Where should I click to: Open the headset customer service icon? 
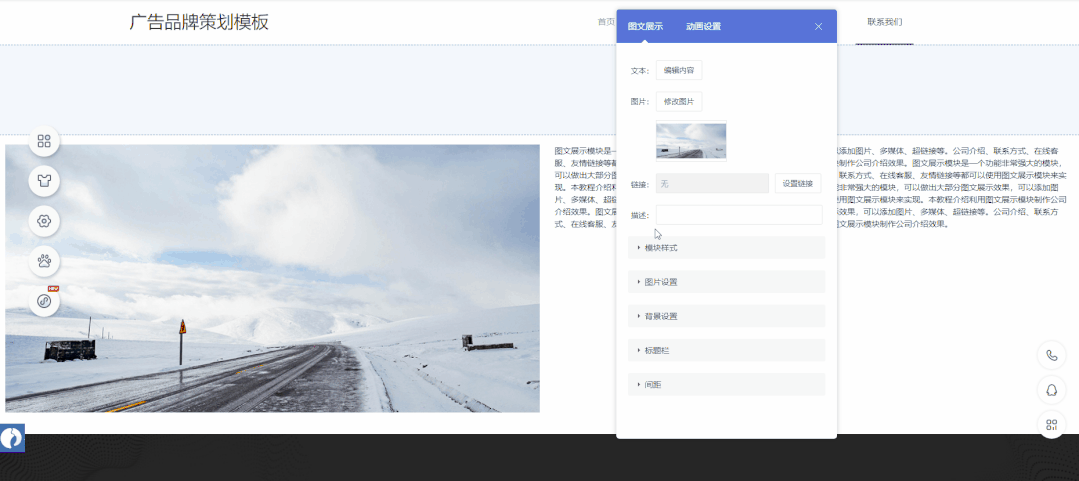tap(1052, 390)
